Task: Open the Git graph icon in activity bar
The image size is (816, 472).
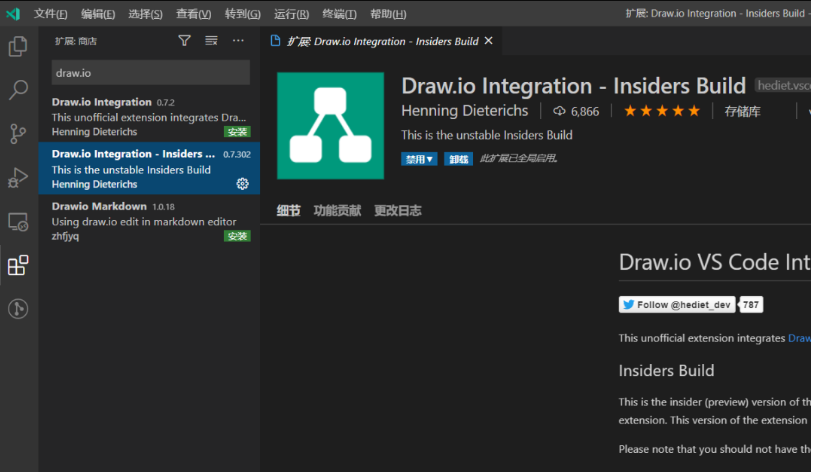Action: click(18, 309)
